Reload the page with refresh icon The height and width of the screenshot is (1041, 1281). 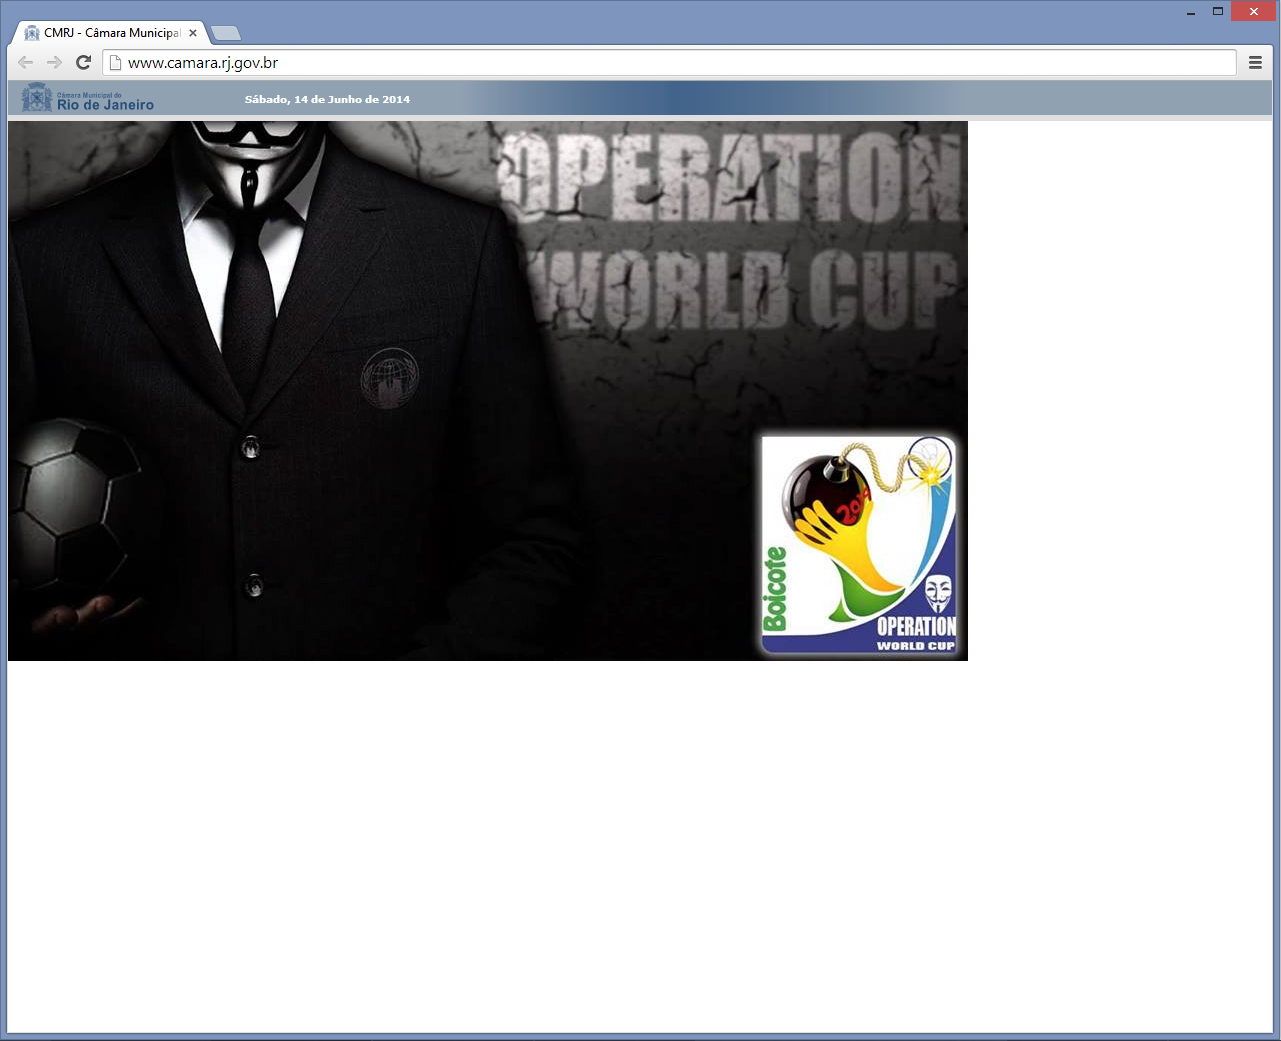pos(84,62)
